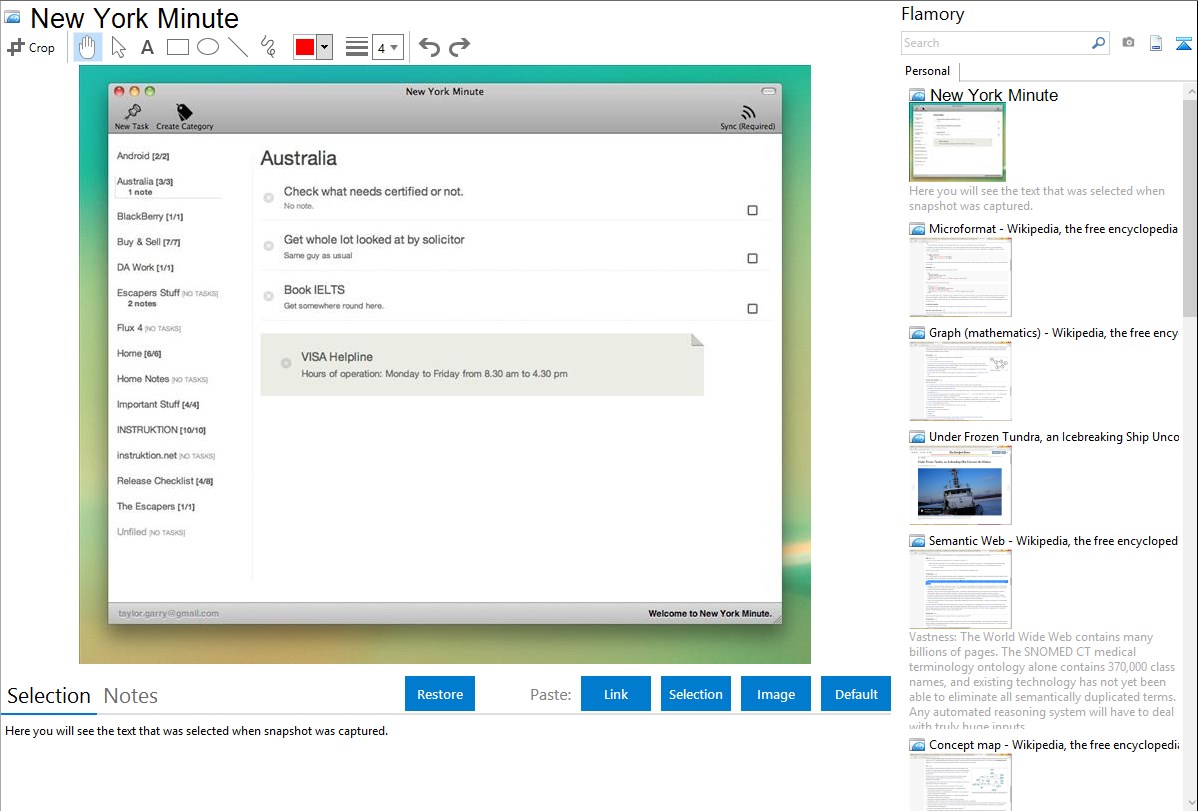1198x811 pixels.
Task: Click the document page icon
Action: [1156, 43]
